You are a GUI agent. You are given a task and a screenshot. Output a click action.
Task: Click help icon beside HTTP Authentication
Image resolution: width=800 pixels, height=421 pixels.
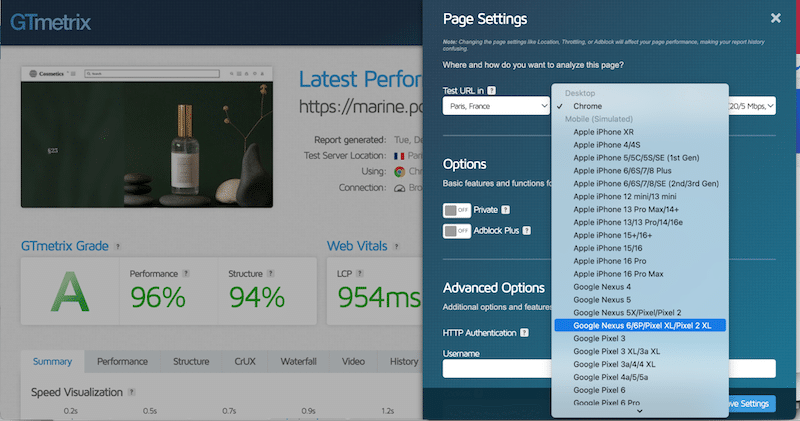pos(522,332)
